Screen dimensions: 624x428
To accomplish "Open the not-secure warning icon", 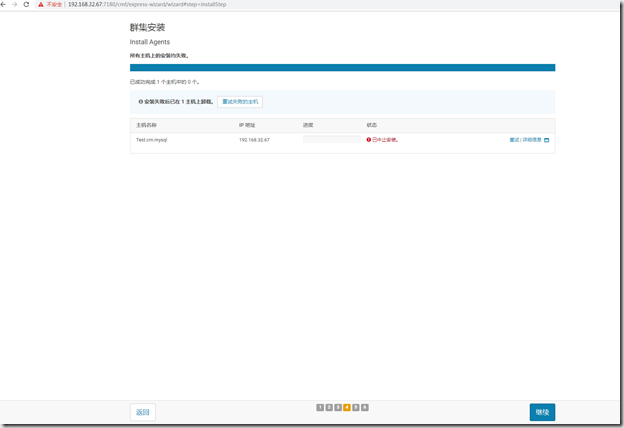I will pos(41,4).
